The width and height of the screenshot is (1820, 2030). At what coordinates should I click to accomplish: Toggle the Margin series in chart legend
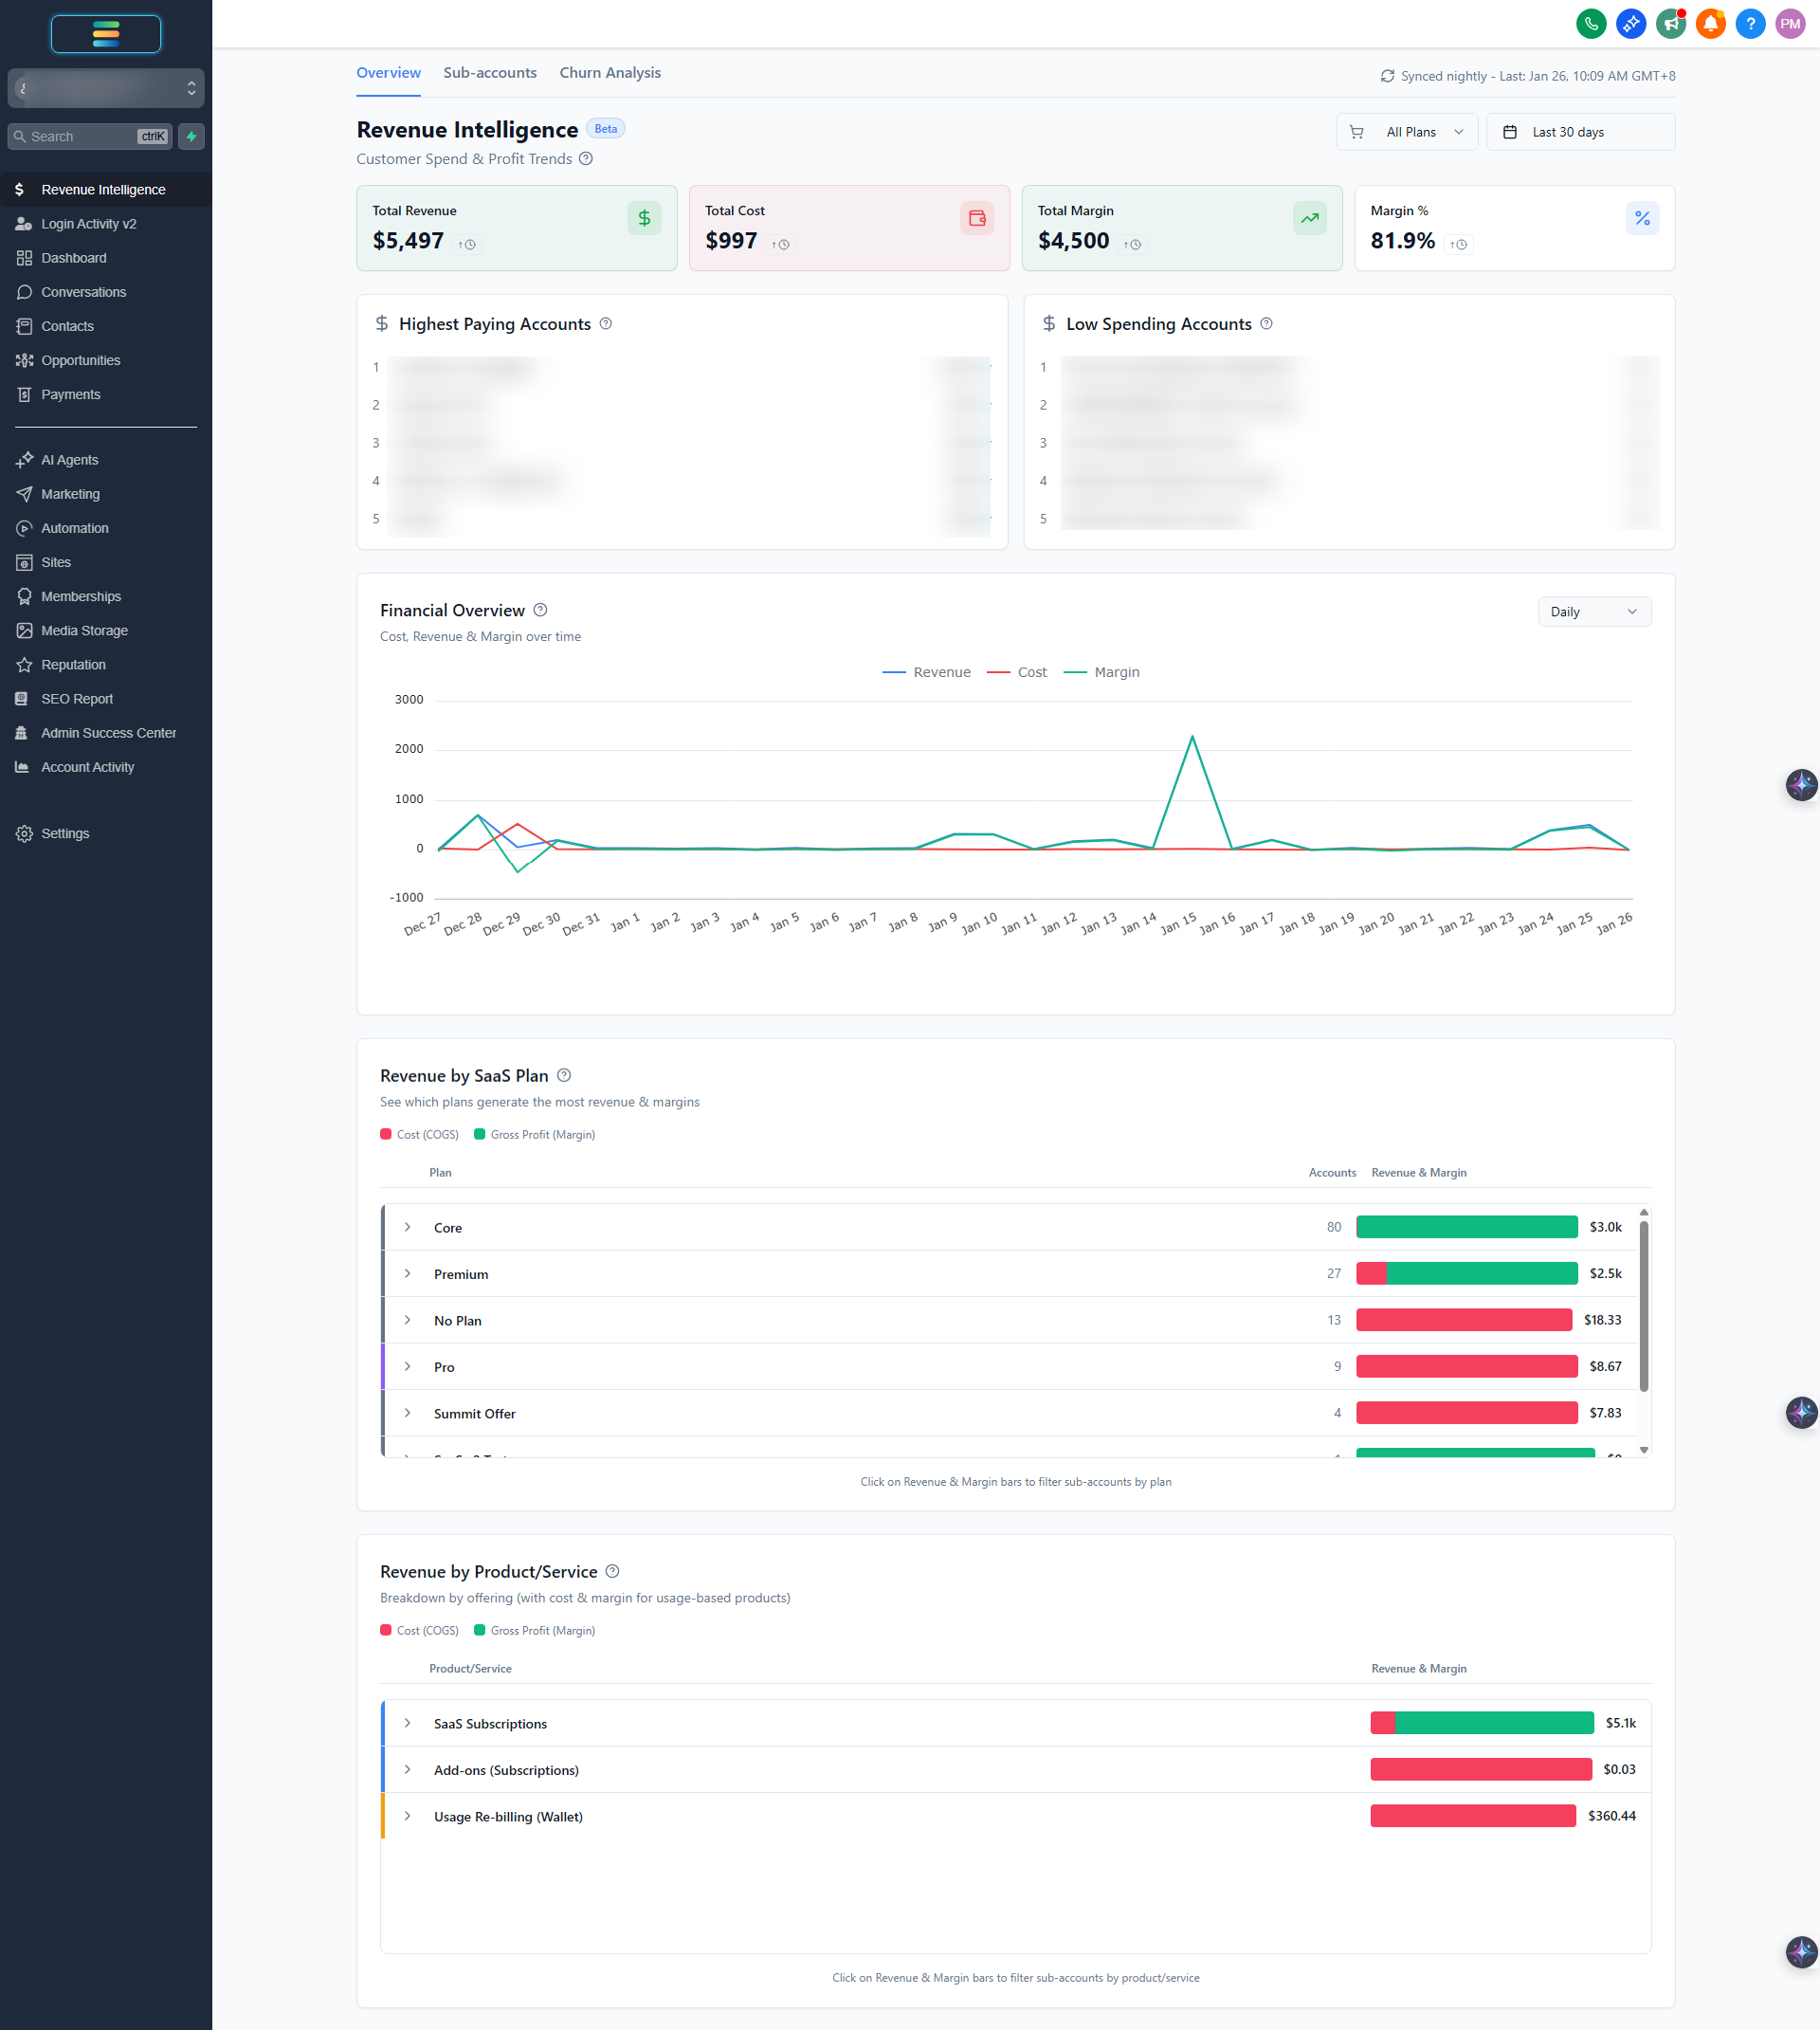tap(1101, 672)
